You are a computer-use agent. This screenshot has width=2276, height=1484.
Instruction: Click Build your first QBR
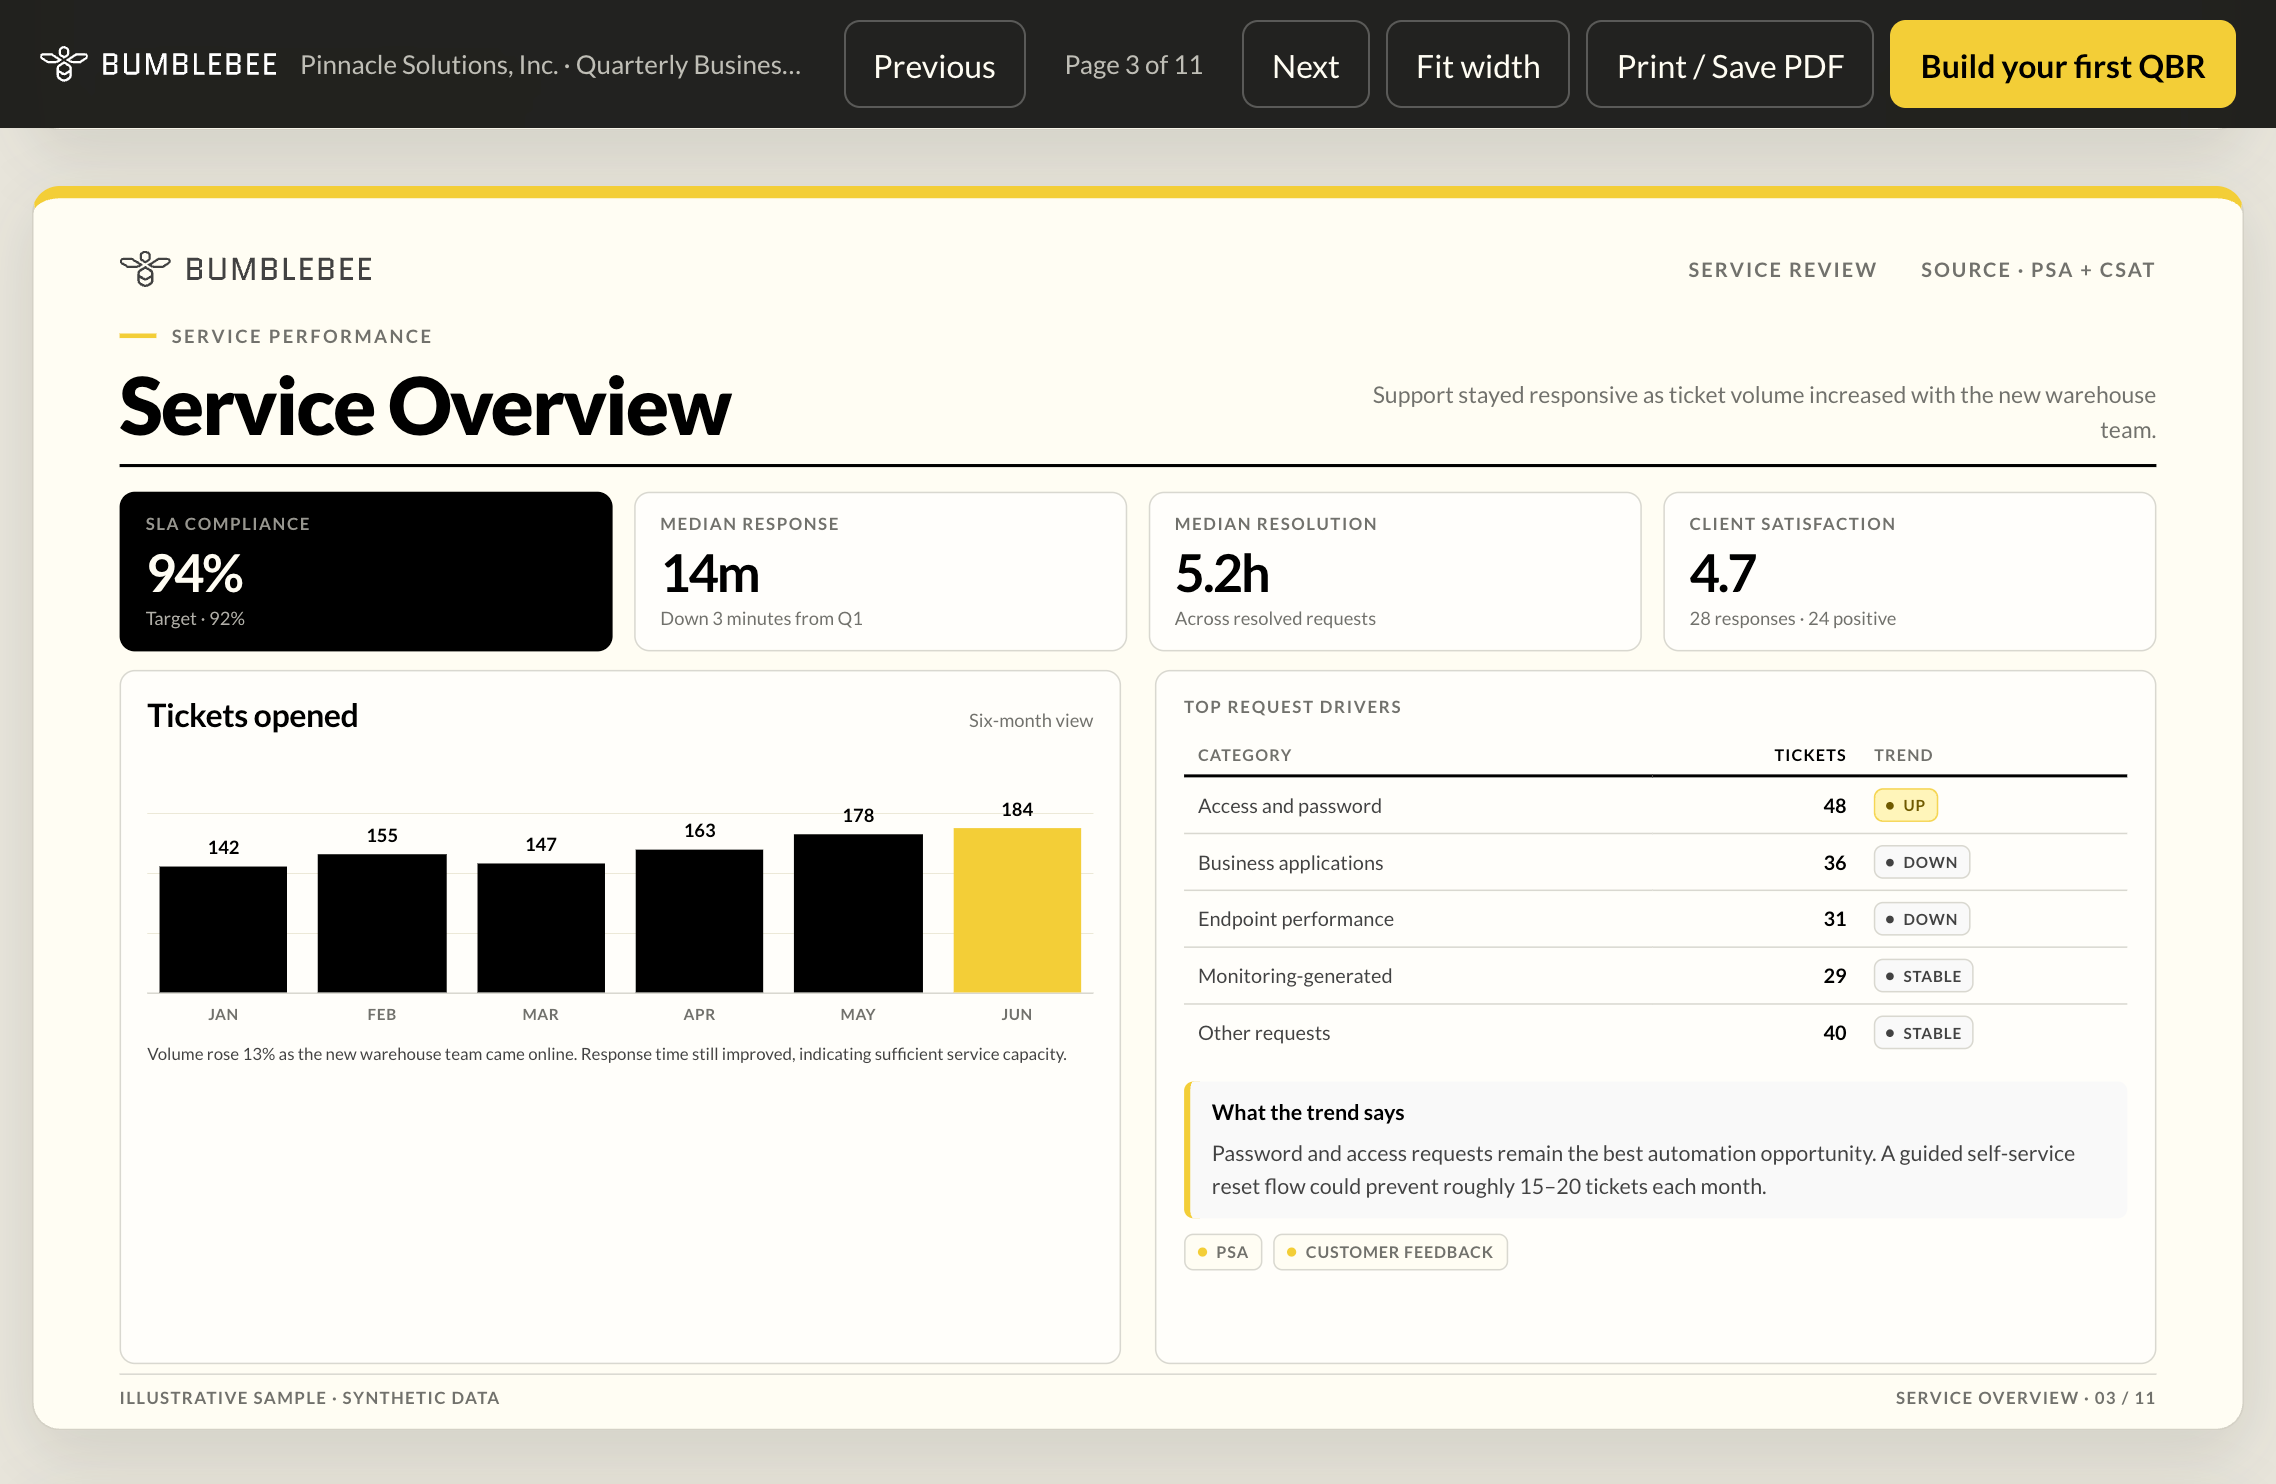(2062, 65)
